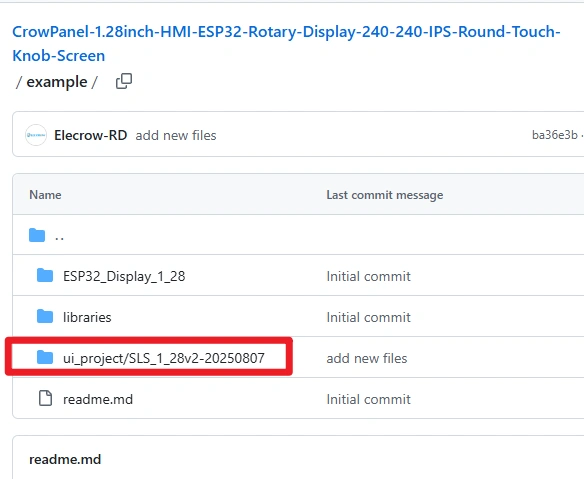The height and width of the screenshot is (479, 584).
Task: Open ui_project/SLS_1_28v2-20250807 folder
Action: (x=164, y=358)
